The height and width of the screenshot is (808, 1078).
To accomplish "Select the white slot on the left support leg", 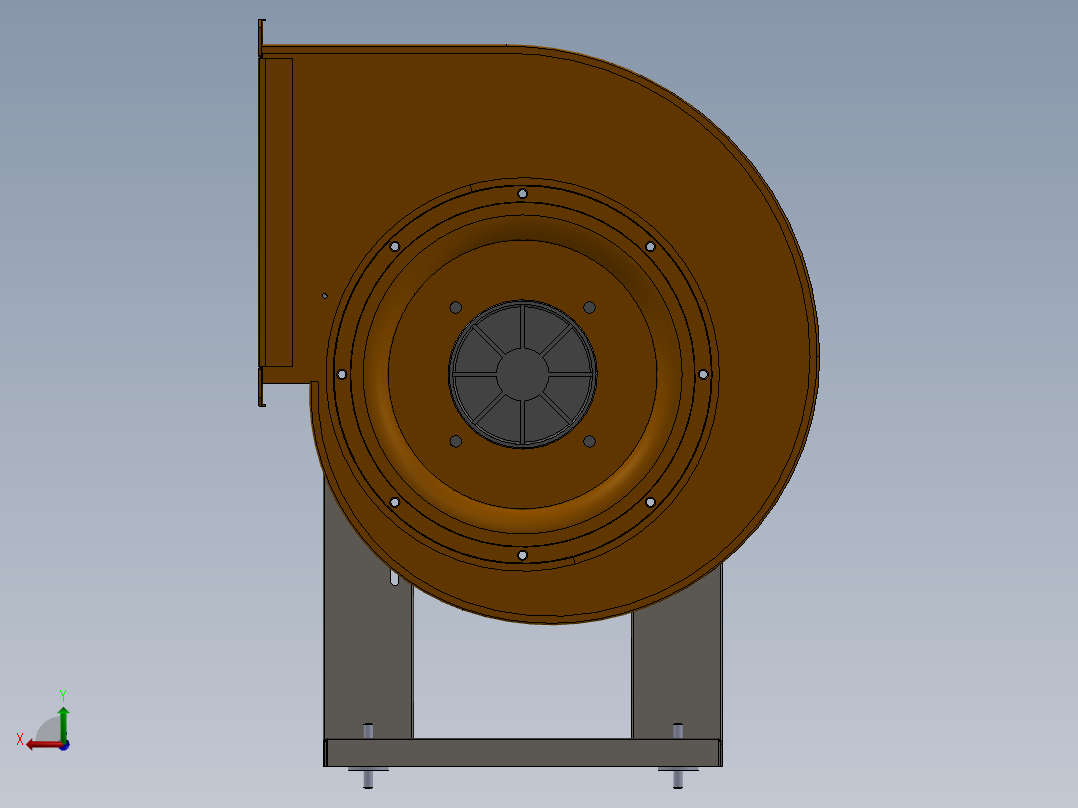I will (x=395, y=577).
